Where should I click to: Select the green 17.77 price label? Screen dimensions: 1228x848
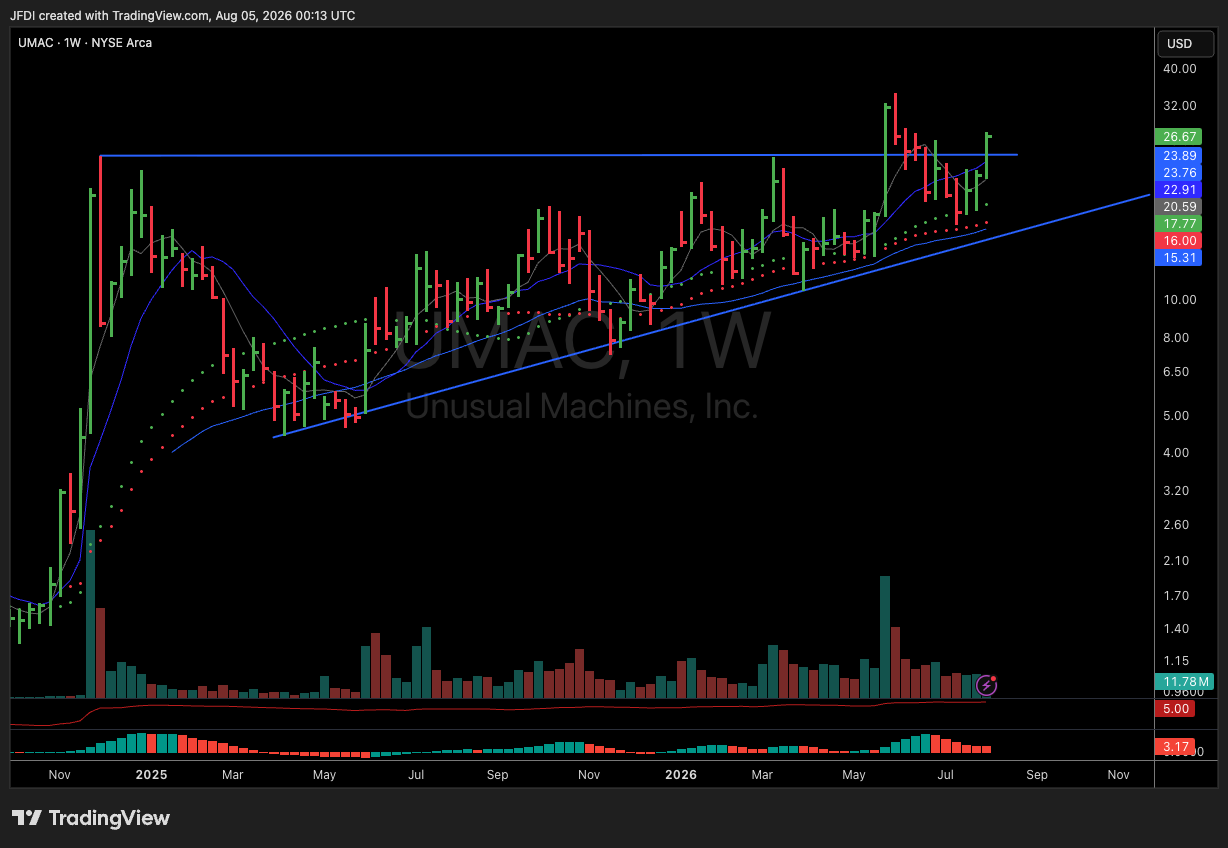point(1180,223)
